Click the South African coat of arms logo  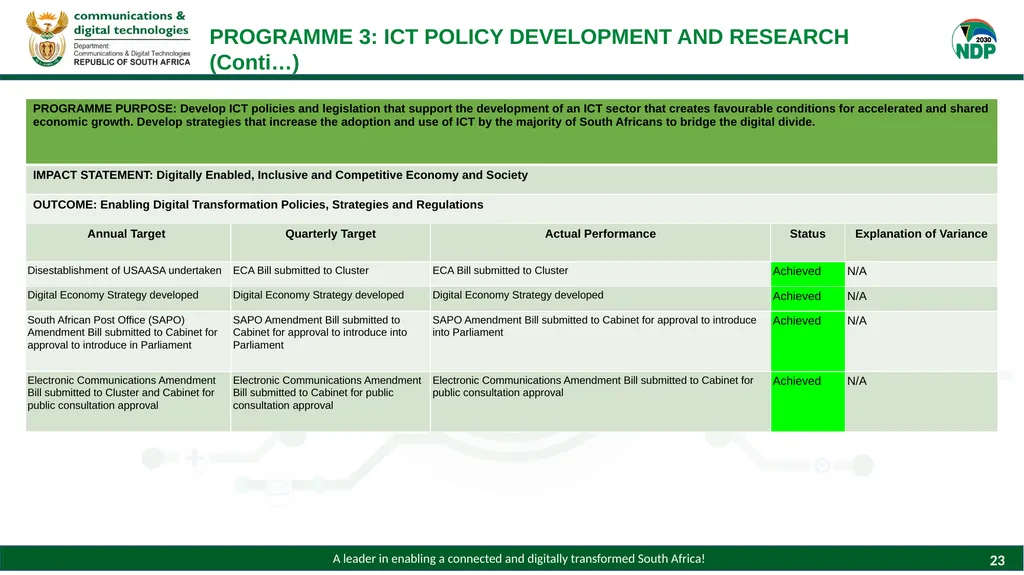pos(47,39)
